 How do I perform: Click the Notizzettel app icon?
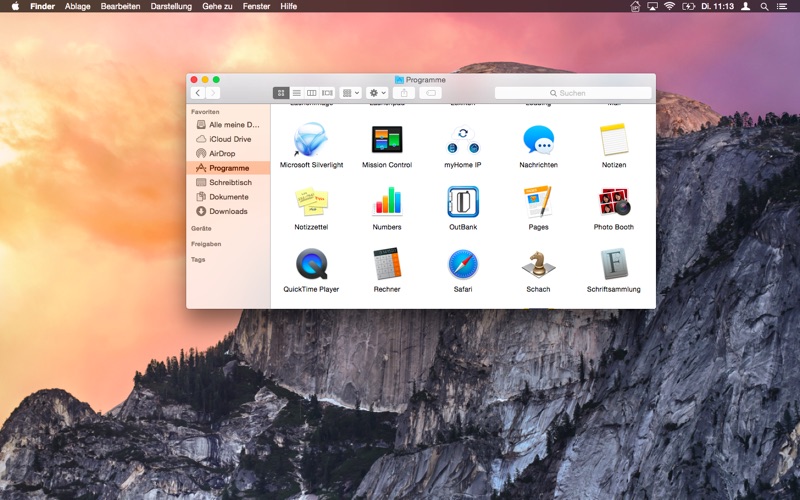pos(311,202)
